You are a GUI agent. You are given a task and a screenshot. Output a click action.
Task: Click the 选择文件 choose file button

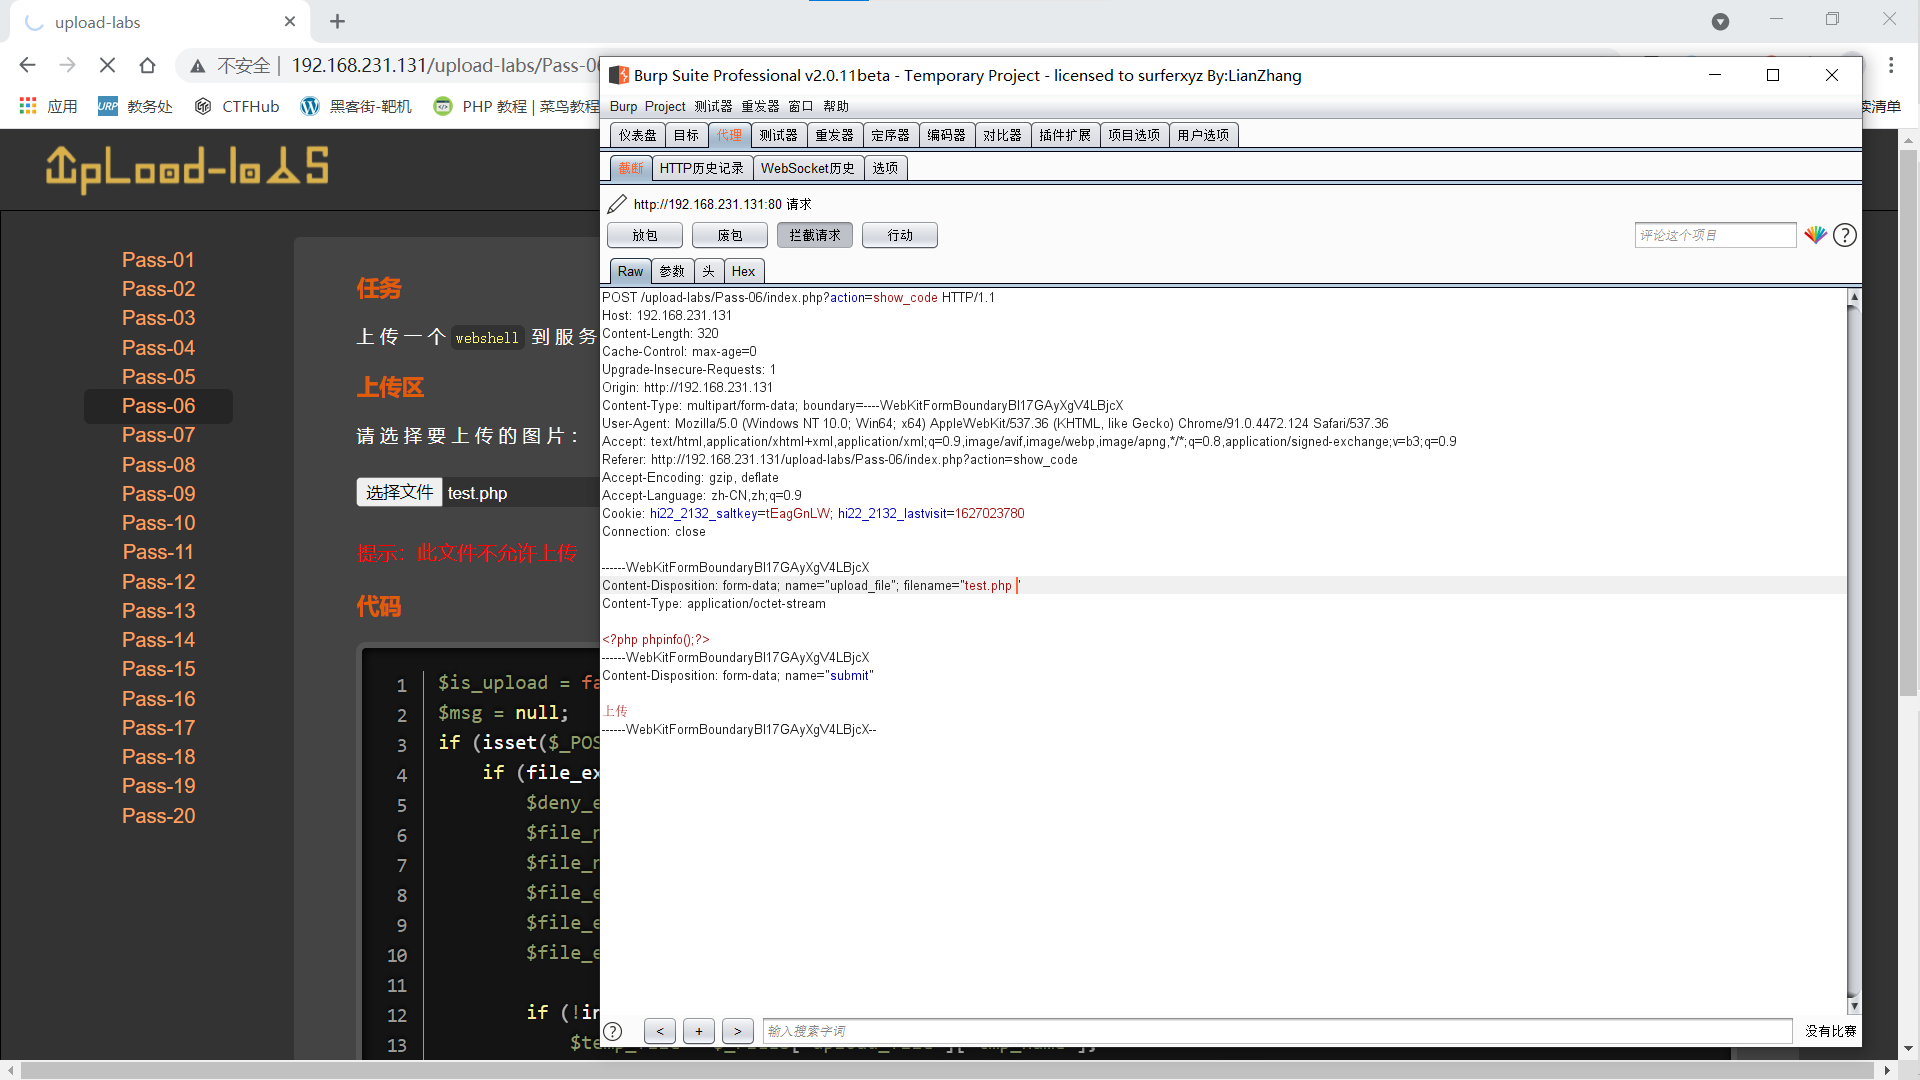tap(399, 492)
